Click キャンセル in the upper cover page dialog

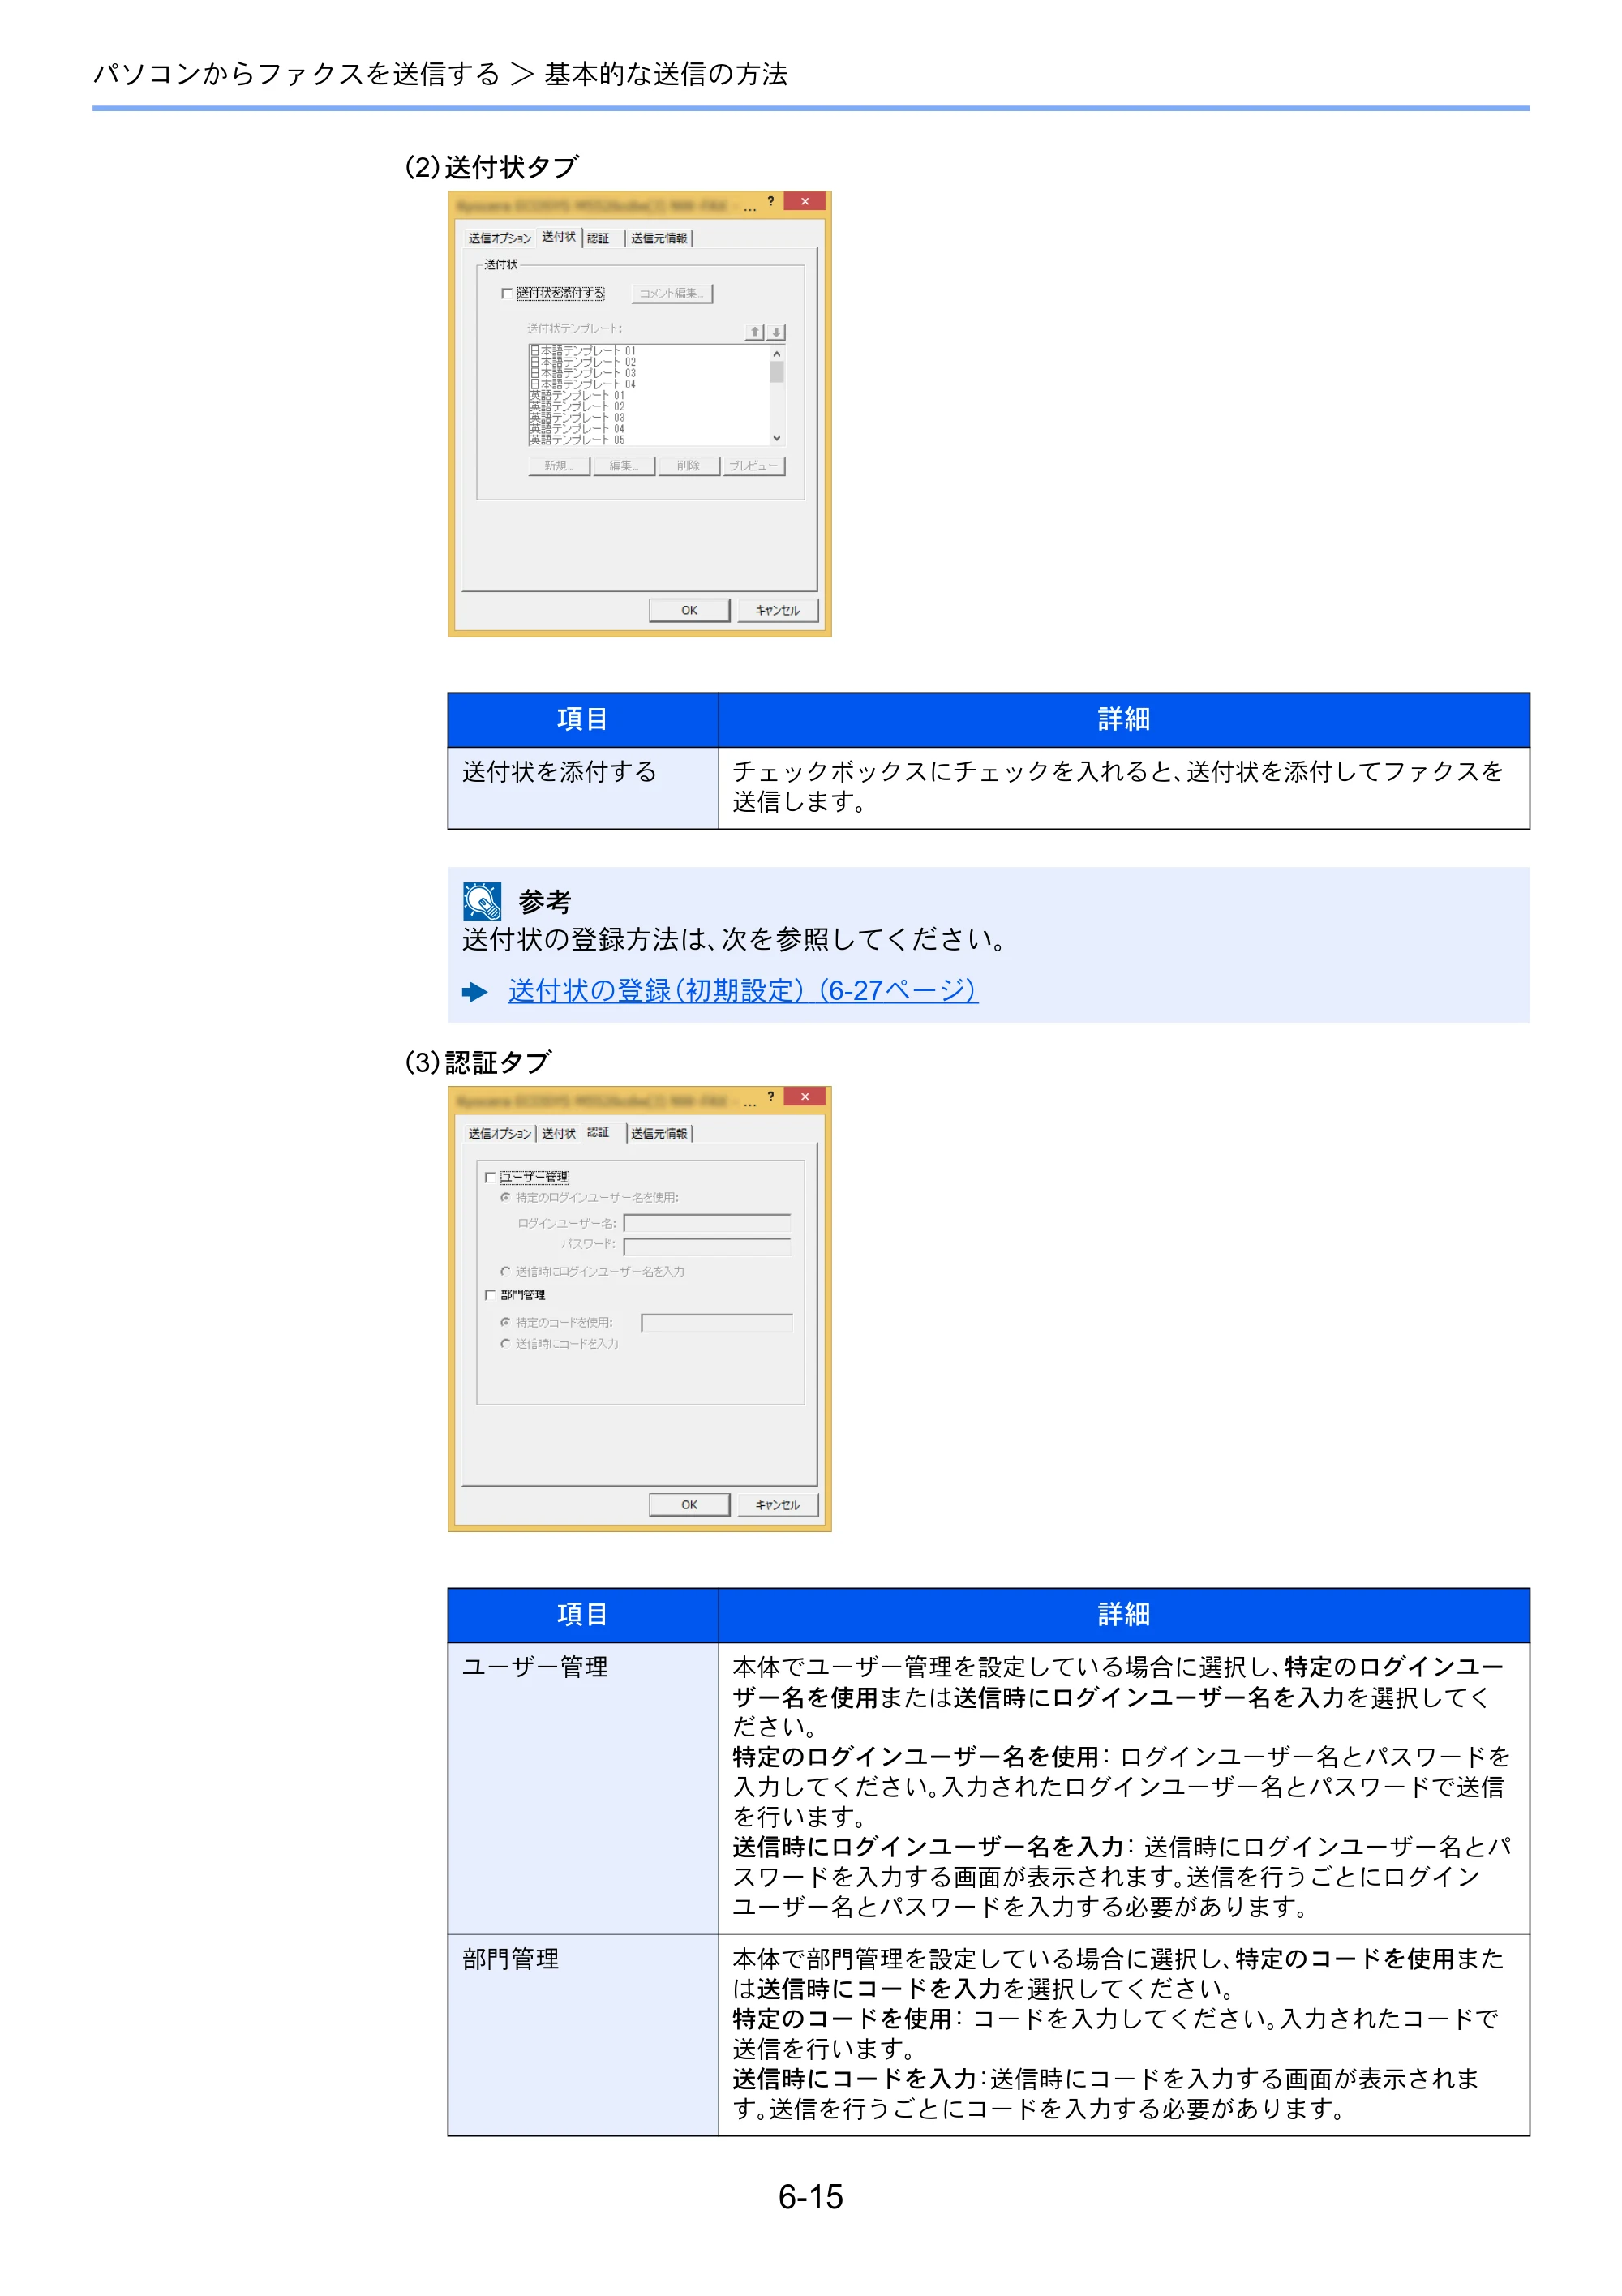point(777,610)
